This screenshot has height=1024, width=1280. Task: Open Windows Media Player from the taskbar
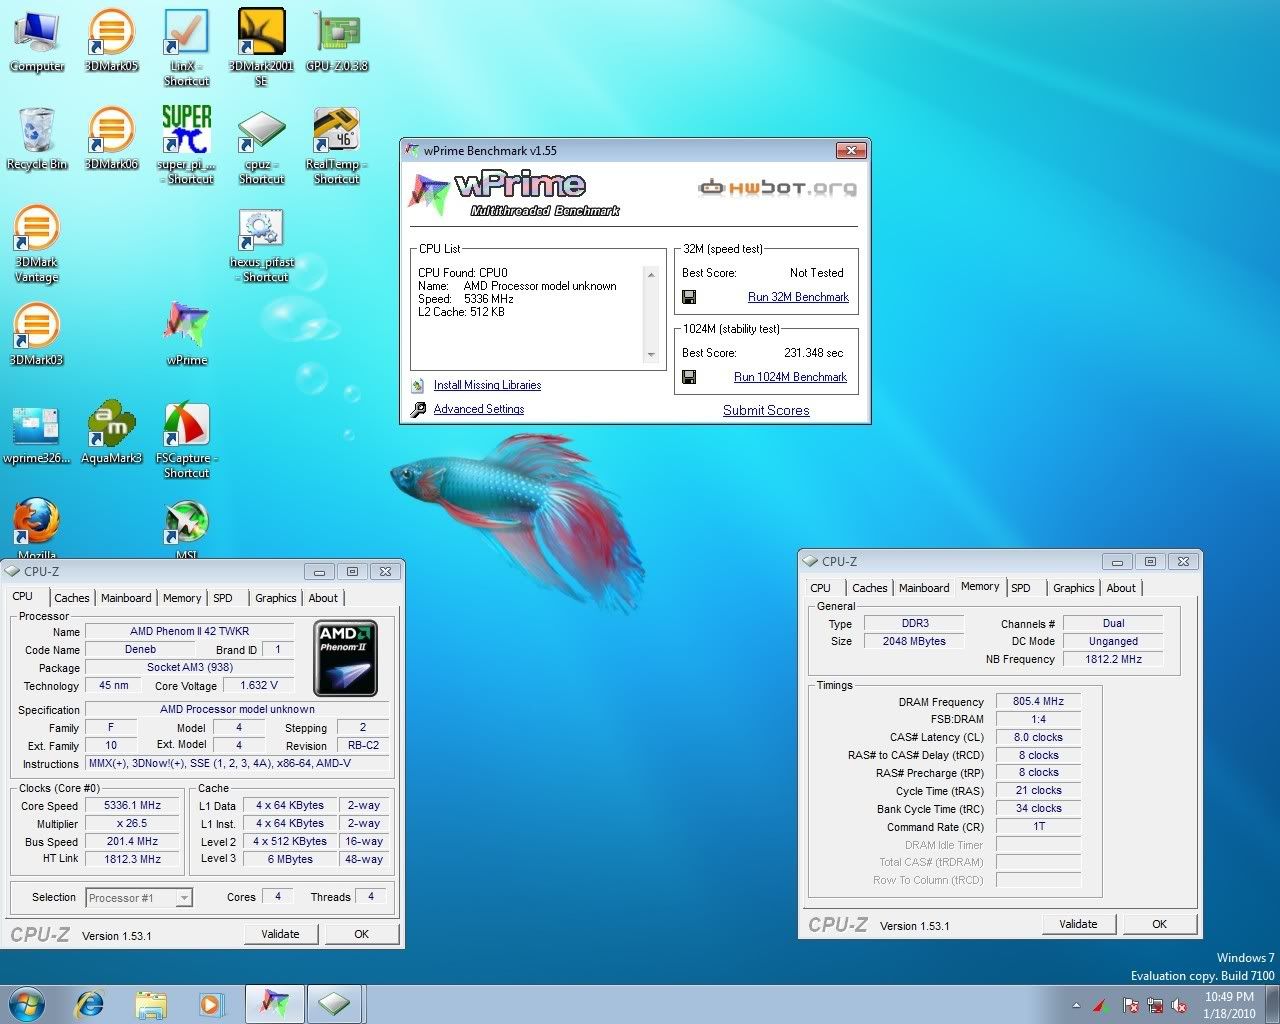coord(211,1003)
